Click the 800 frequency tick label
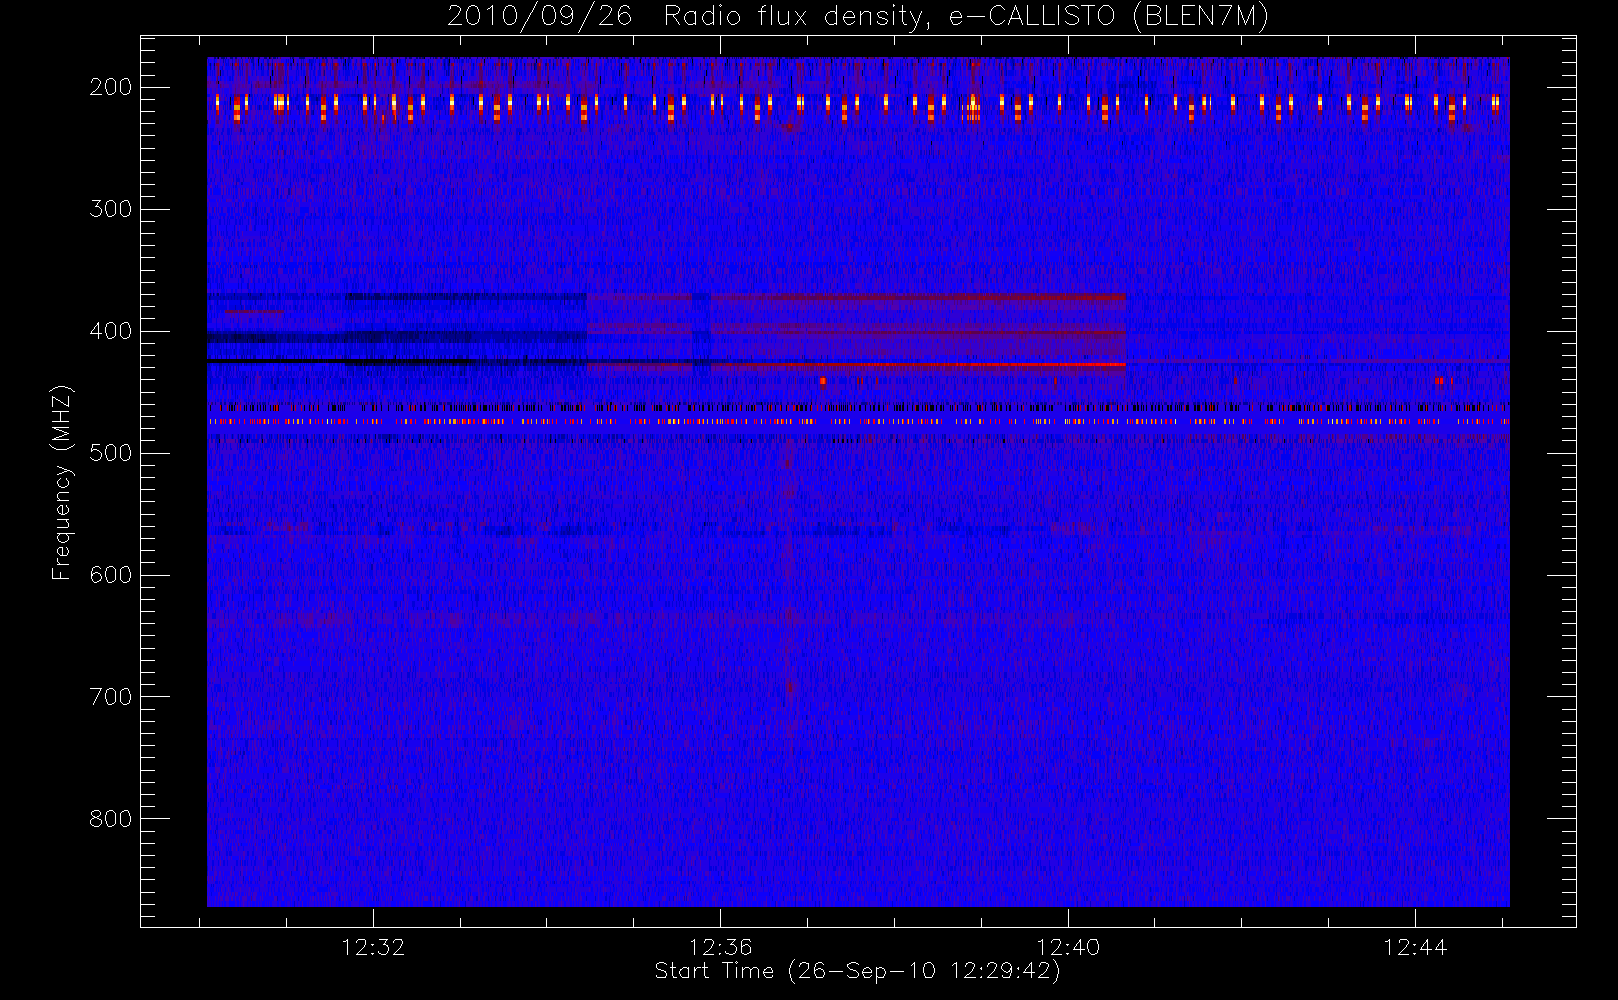The height and width of the screenshot is (1000, 1618). [111, 819]
